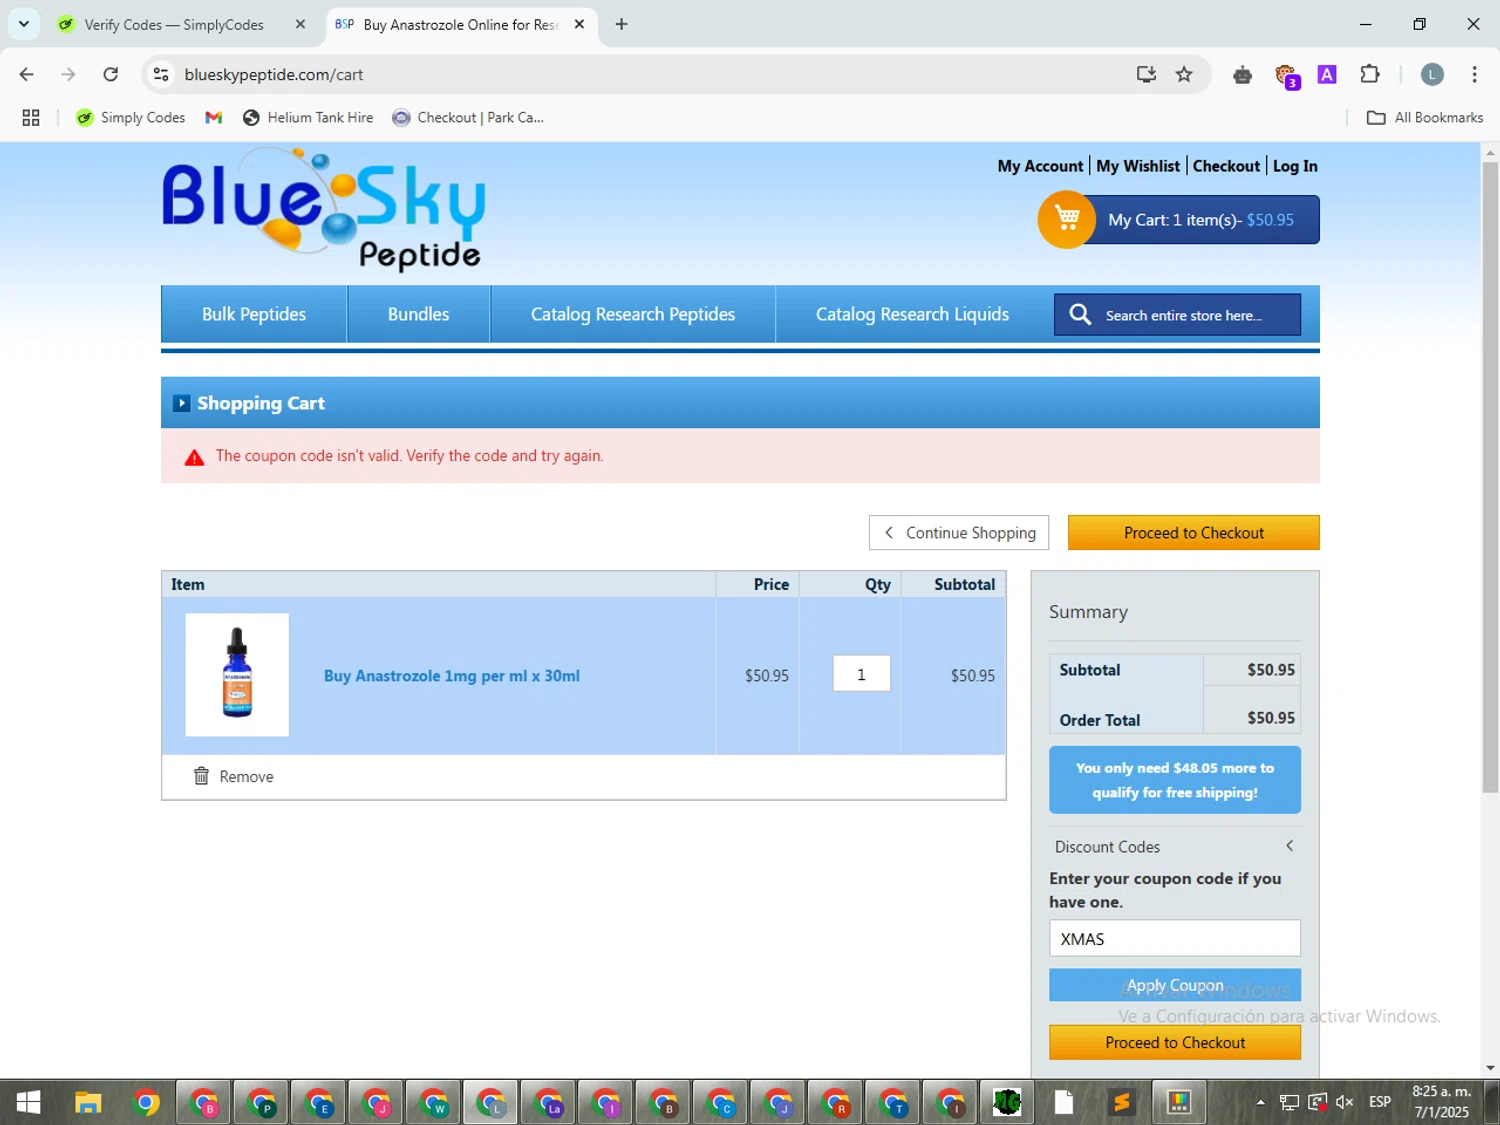Open Catalog Research Liquids menu
Screen dimensions: 1500x1125
pyautogui.click(x=912, y=314)
